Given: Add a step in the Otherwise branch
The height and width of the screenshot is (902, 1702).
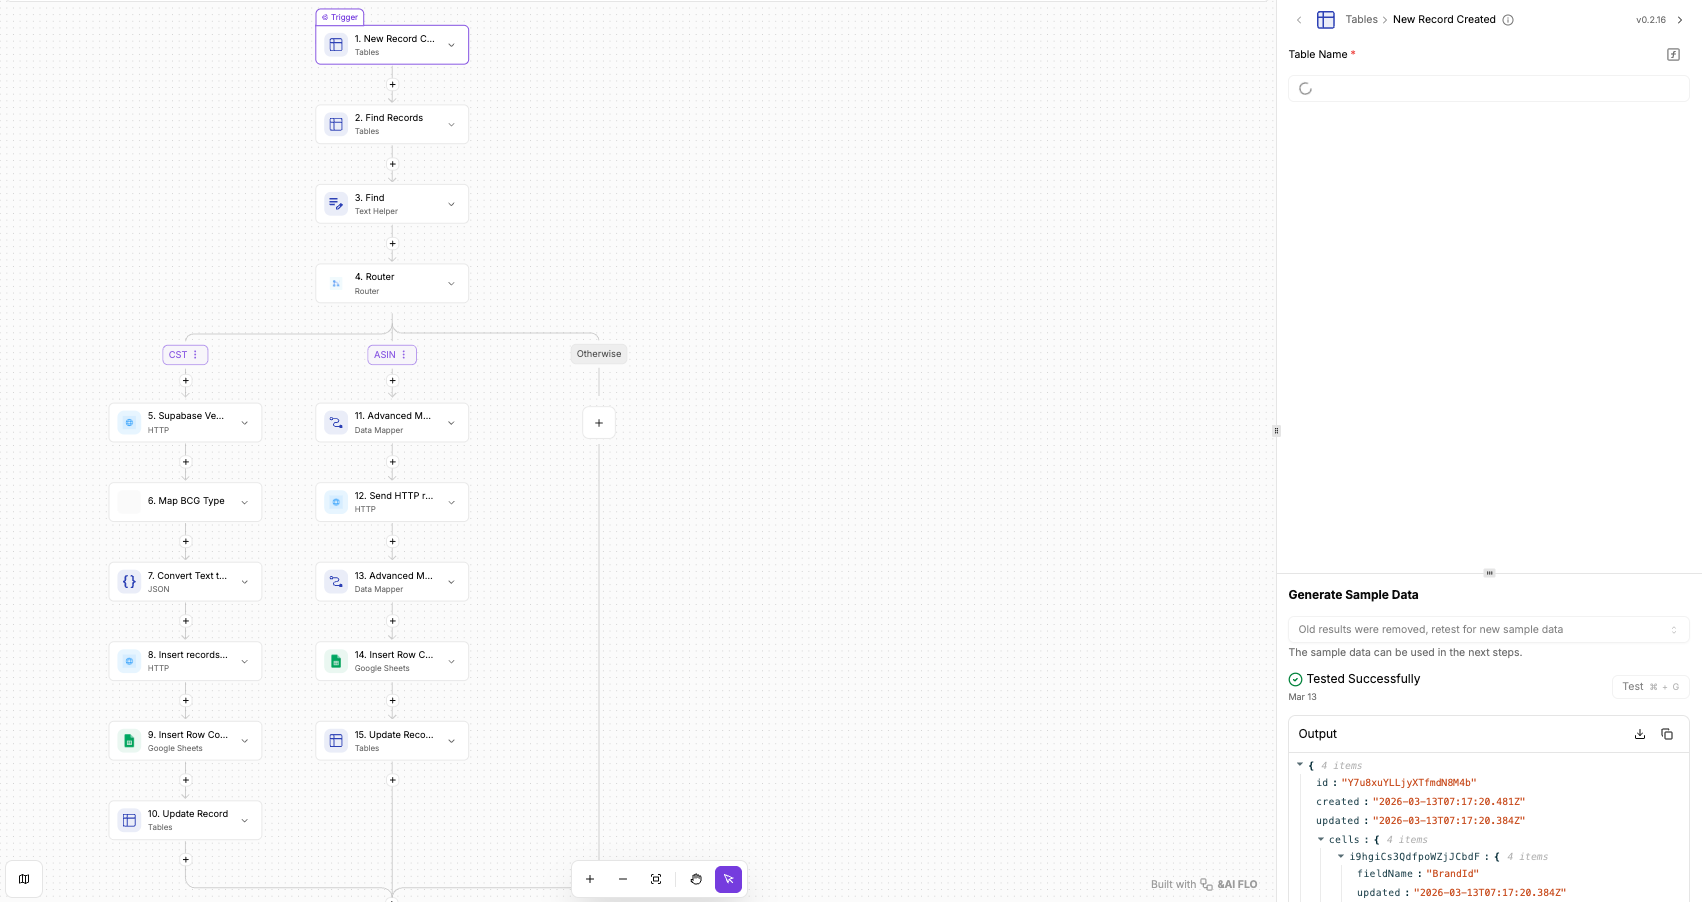Looking at the screenshot, I should tap(599, 423).
